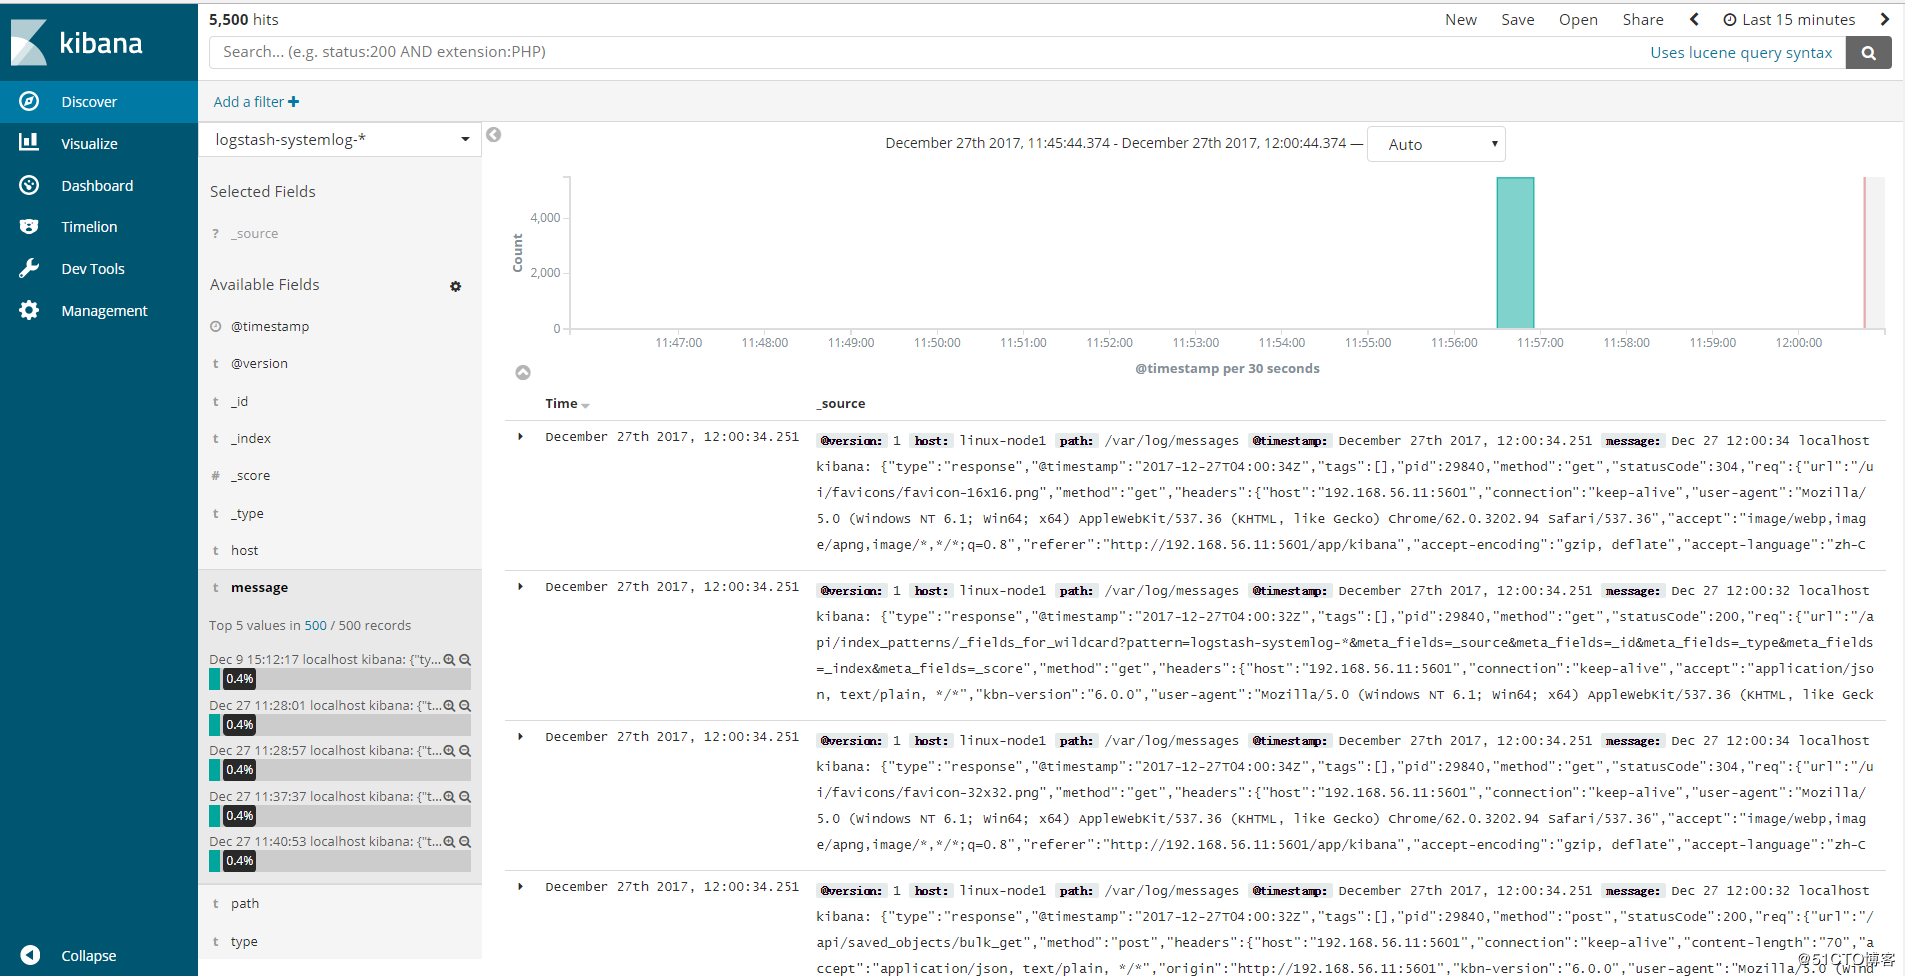This screenshot has height=976, width=1905.
Task: Select the Dev Tools wrench icon
Action: [29, 268]
